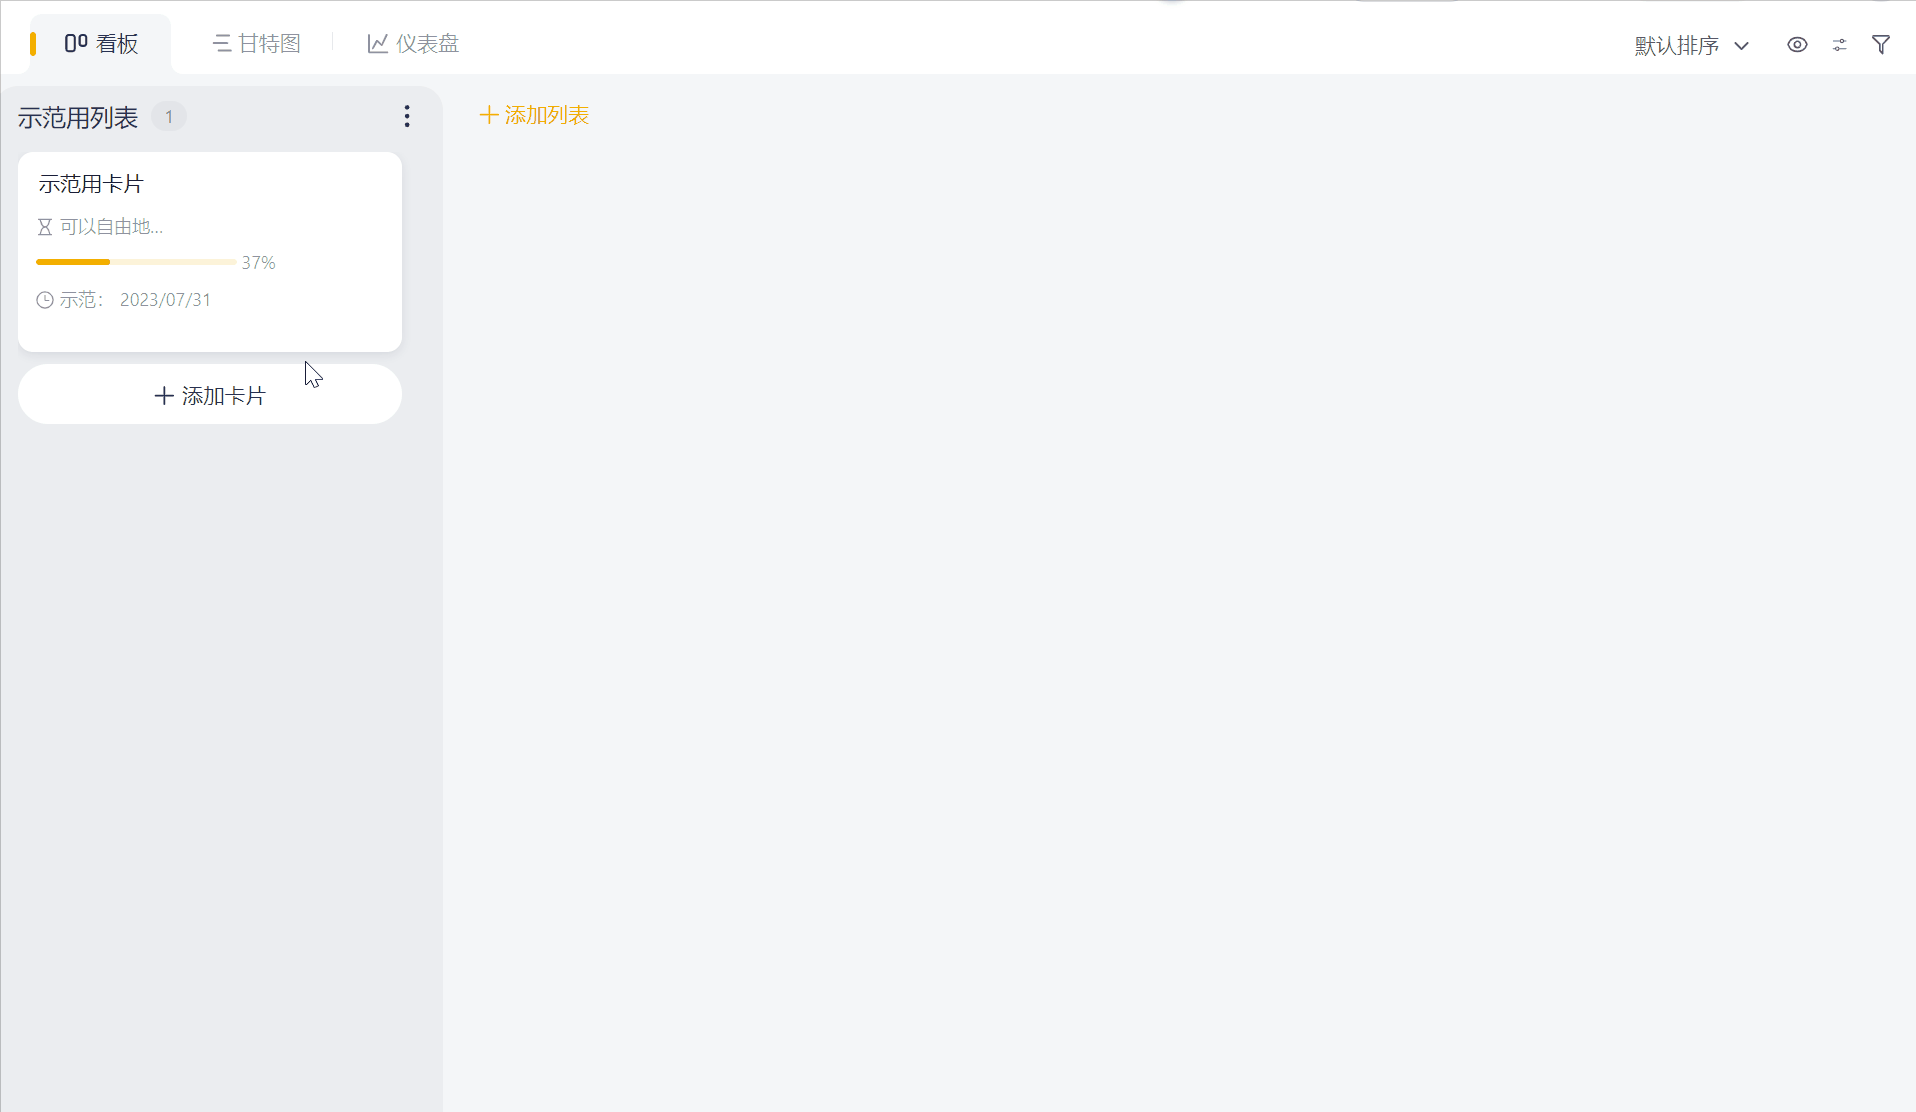This screenshot has height=1112, width=1916.
Task: Click the dashboard line-chart icon
Action: 377,44
